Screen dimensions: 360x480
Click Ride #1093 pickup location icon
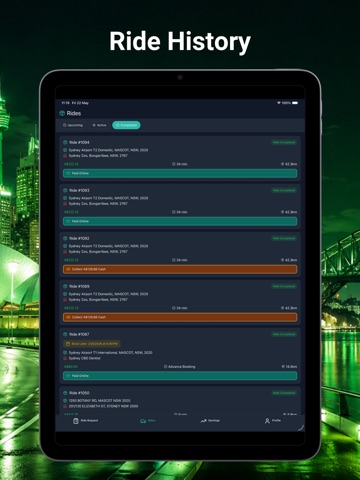point(65,198)
